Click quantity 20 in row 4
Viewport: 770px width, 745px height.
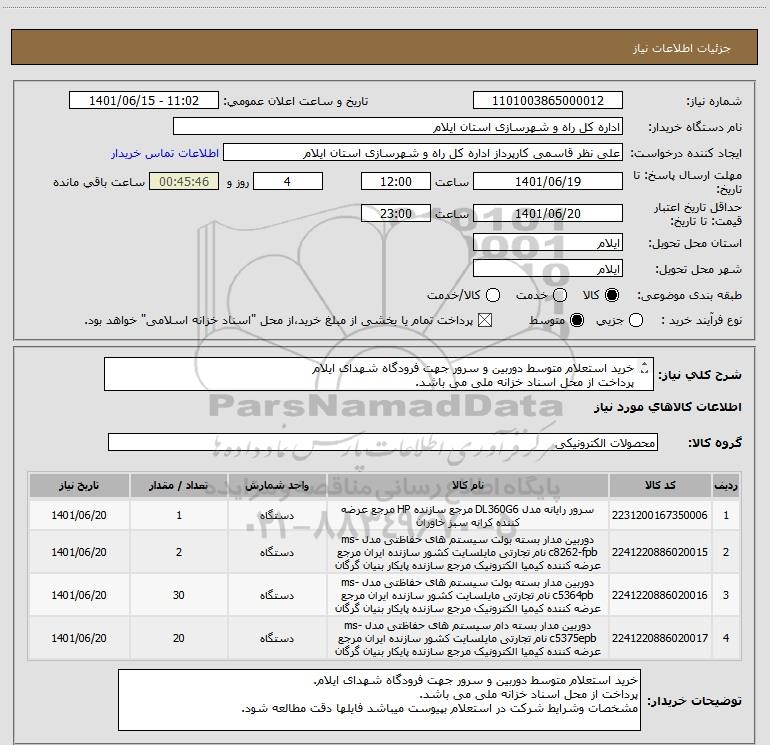pyautogui.click(x=179, y=638)
